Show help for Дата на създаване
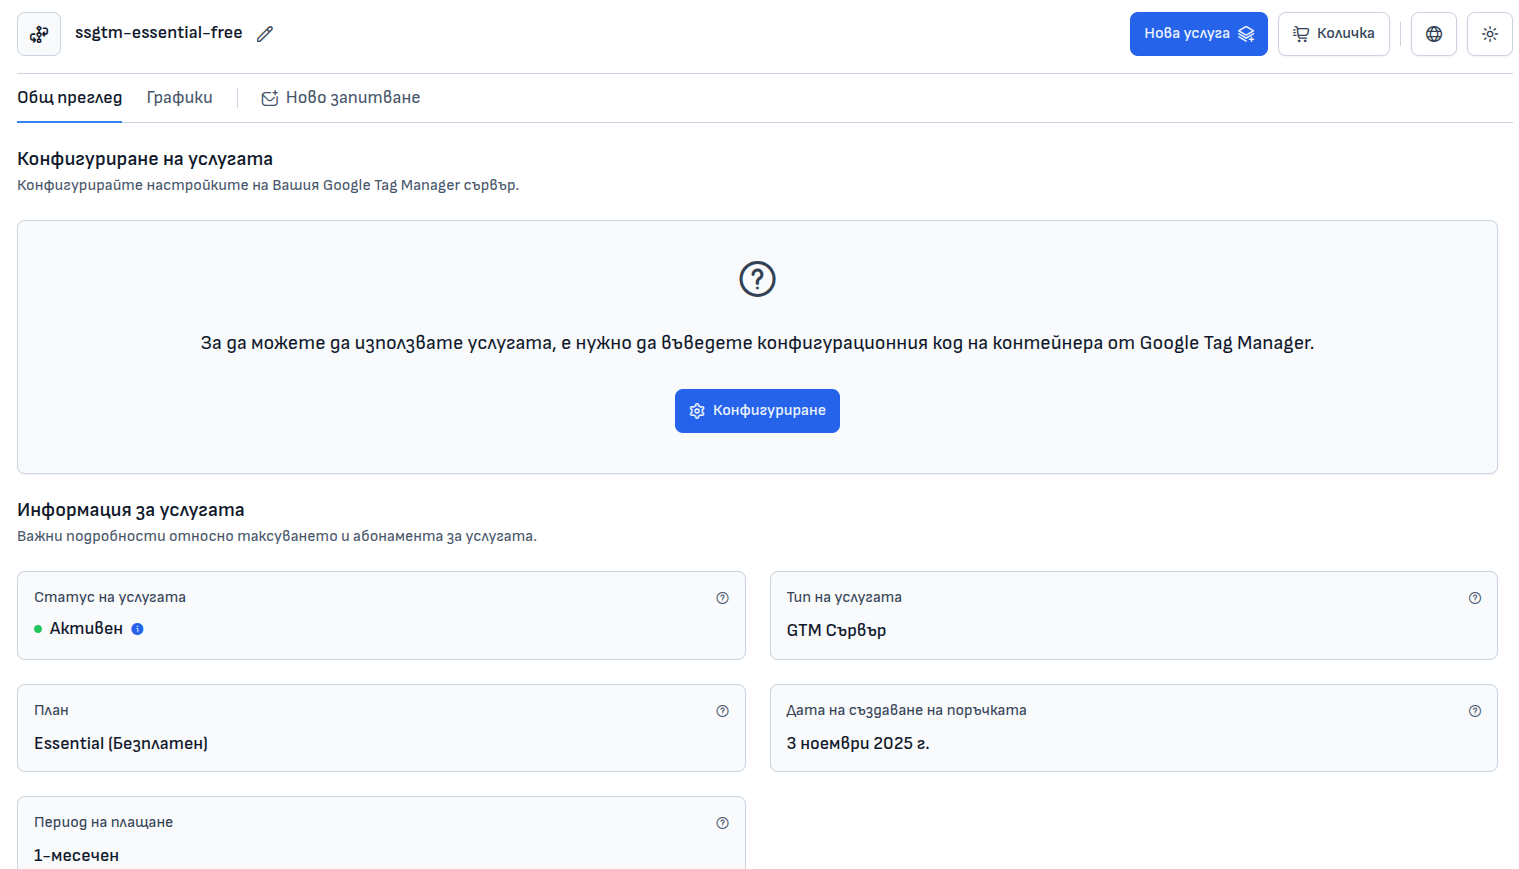The width and height of the screenshot is (1519, 869). click(x=1474, y=711)
